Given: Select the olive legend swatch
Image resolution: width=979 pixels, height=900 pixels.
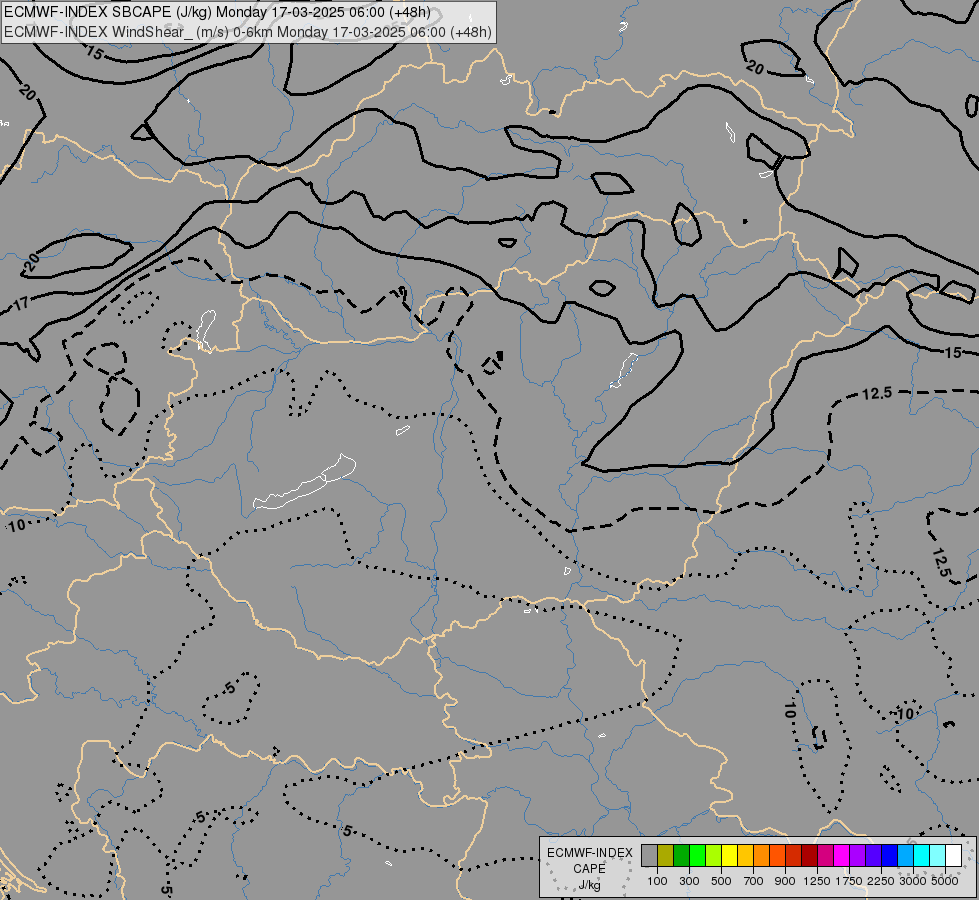Looking at the screenshot, I should pos(666,856).
